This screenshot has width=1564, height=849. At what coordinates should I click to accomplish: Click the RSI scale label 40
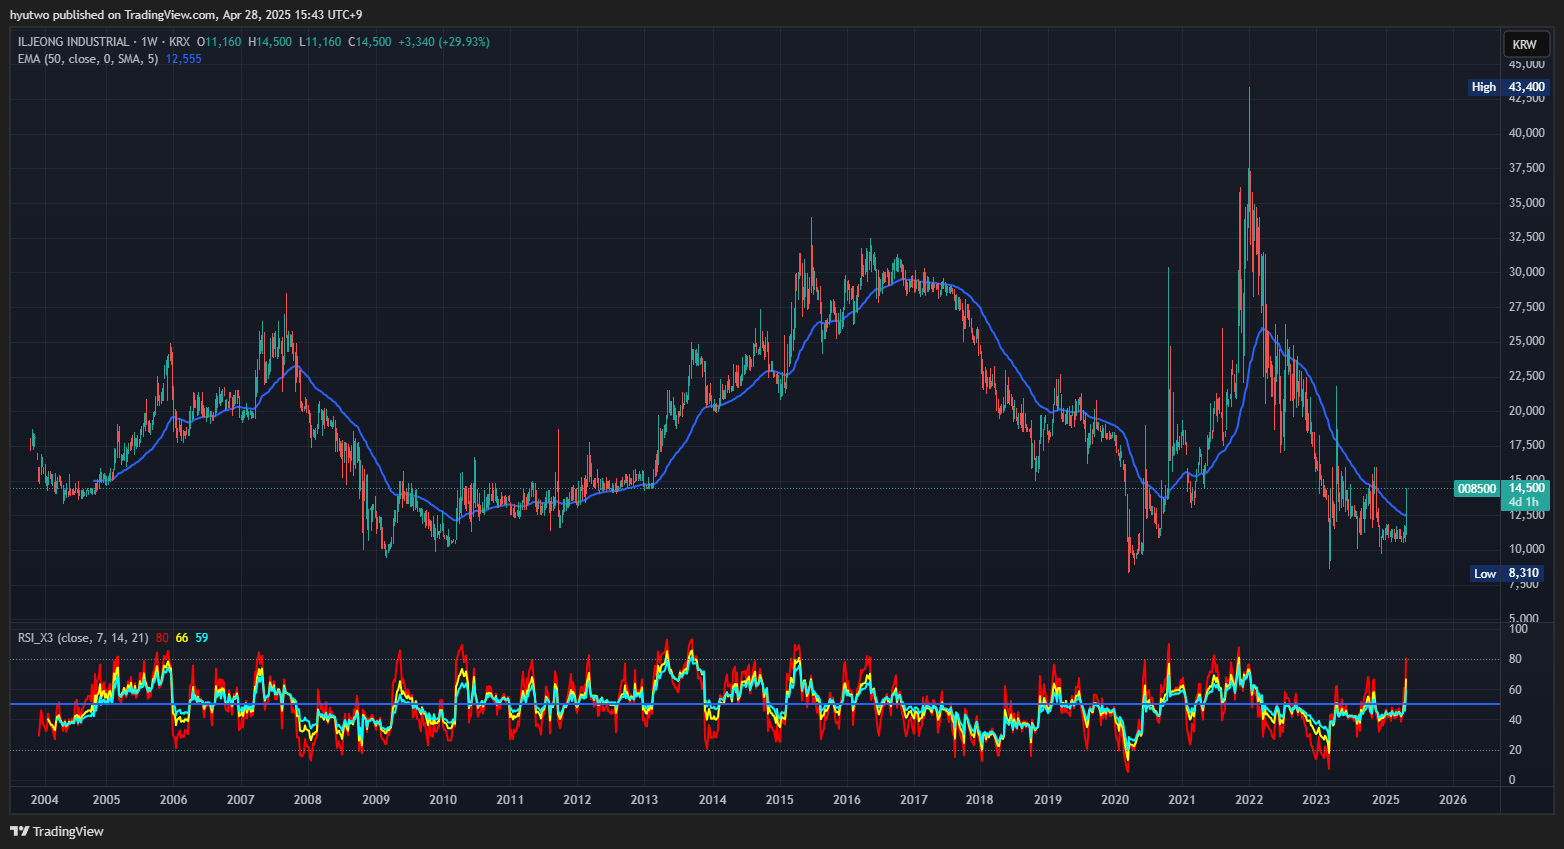coord(1515,720)
